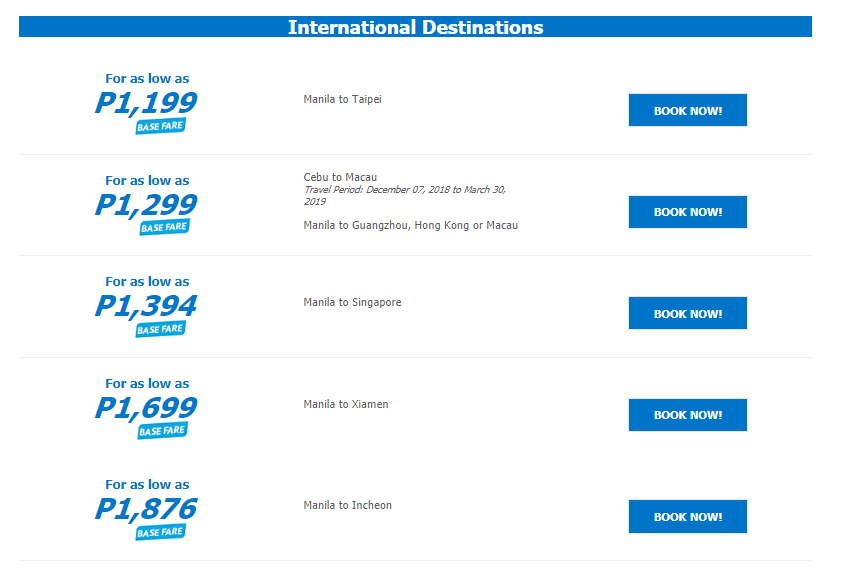Click the BASE FARE badge under P1,299
This screenshot has height=567, width=853.
(164, 227)
